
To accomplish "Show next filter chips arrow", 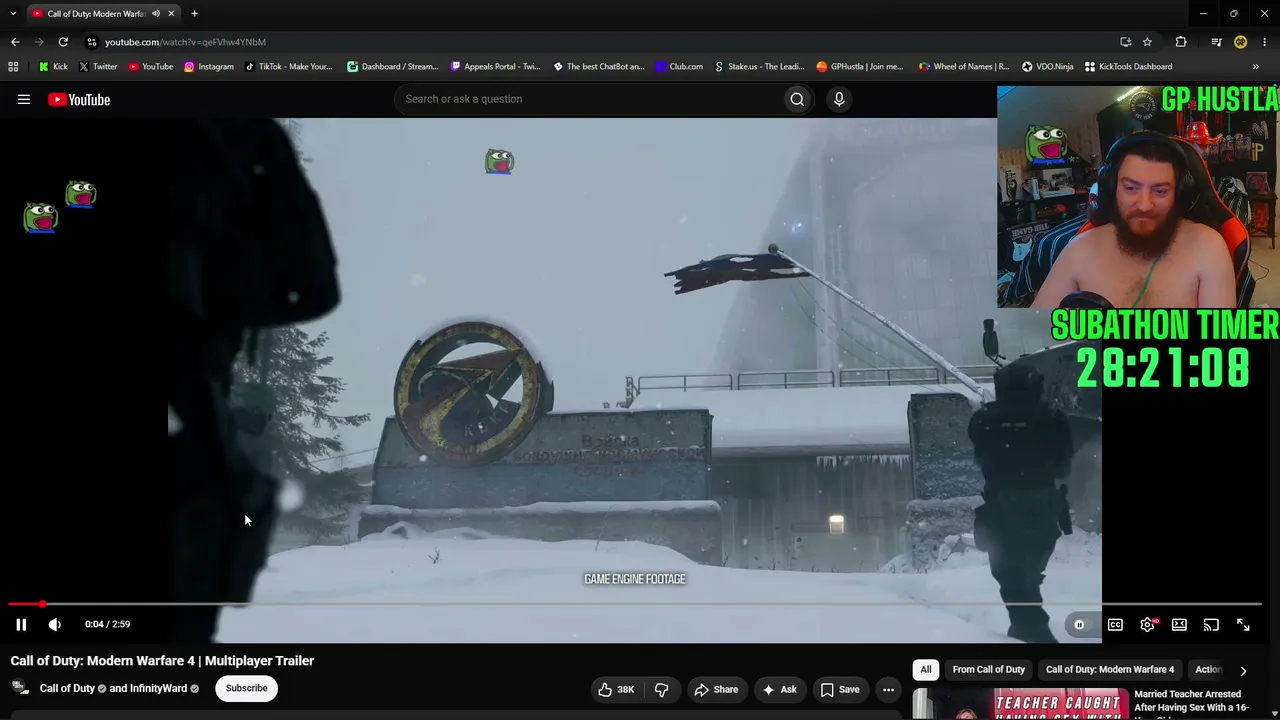I will (x=1243, y=670).
